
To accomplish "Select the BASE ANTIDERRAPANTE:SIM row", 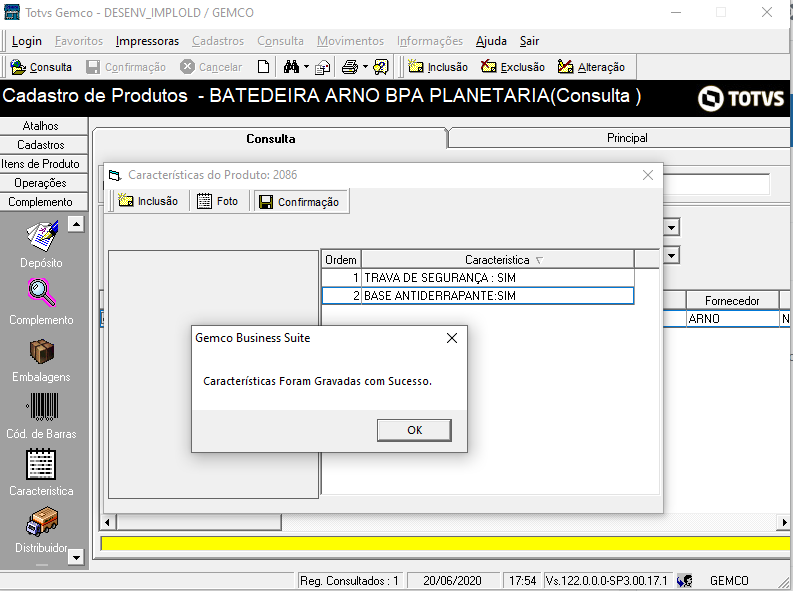I will (x=478, y=296).
